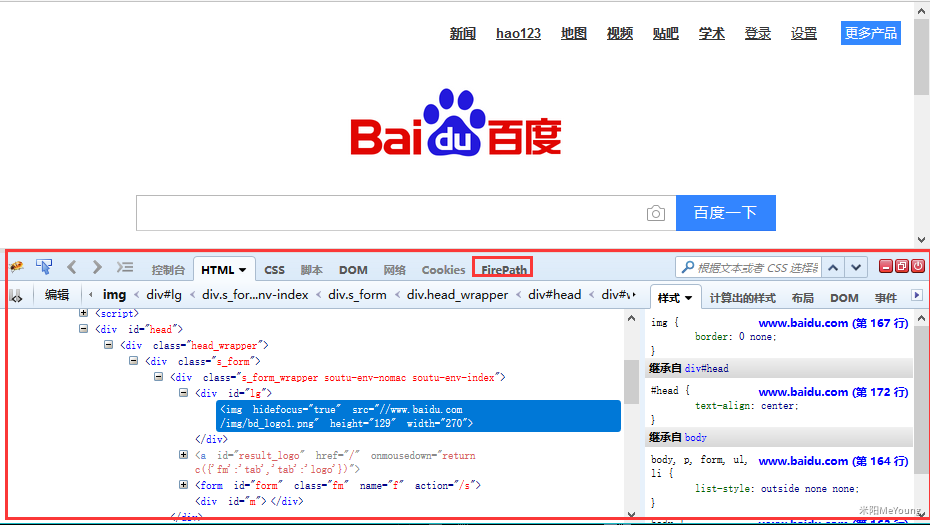930x525 pixels.
Task: Open the 更多产品 button
Action: [871, 33]
